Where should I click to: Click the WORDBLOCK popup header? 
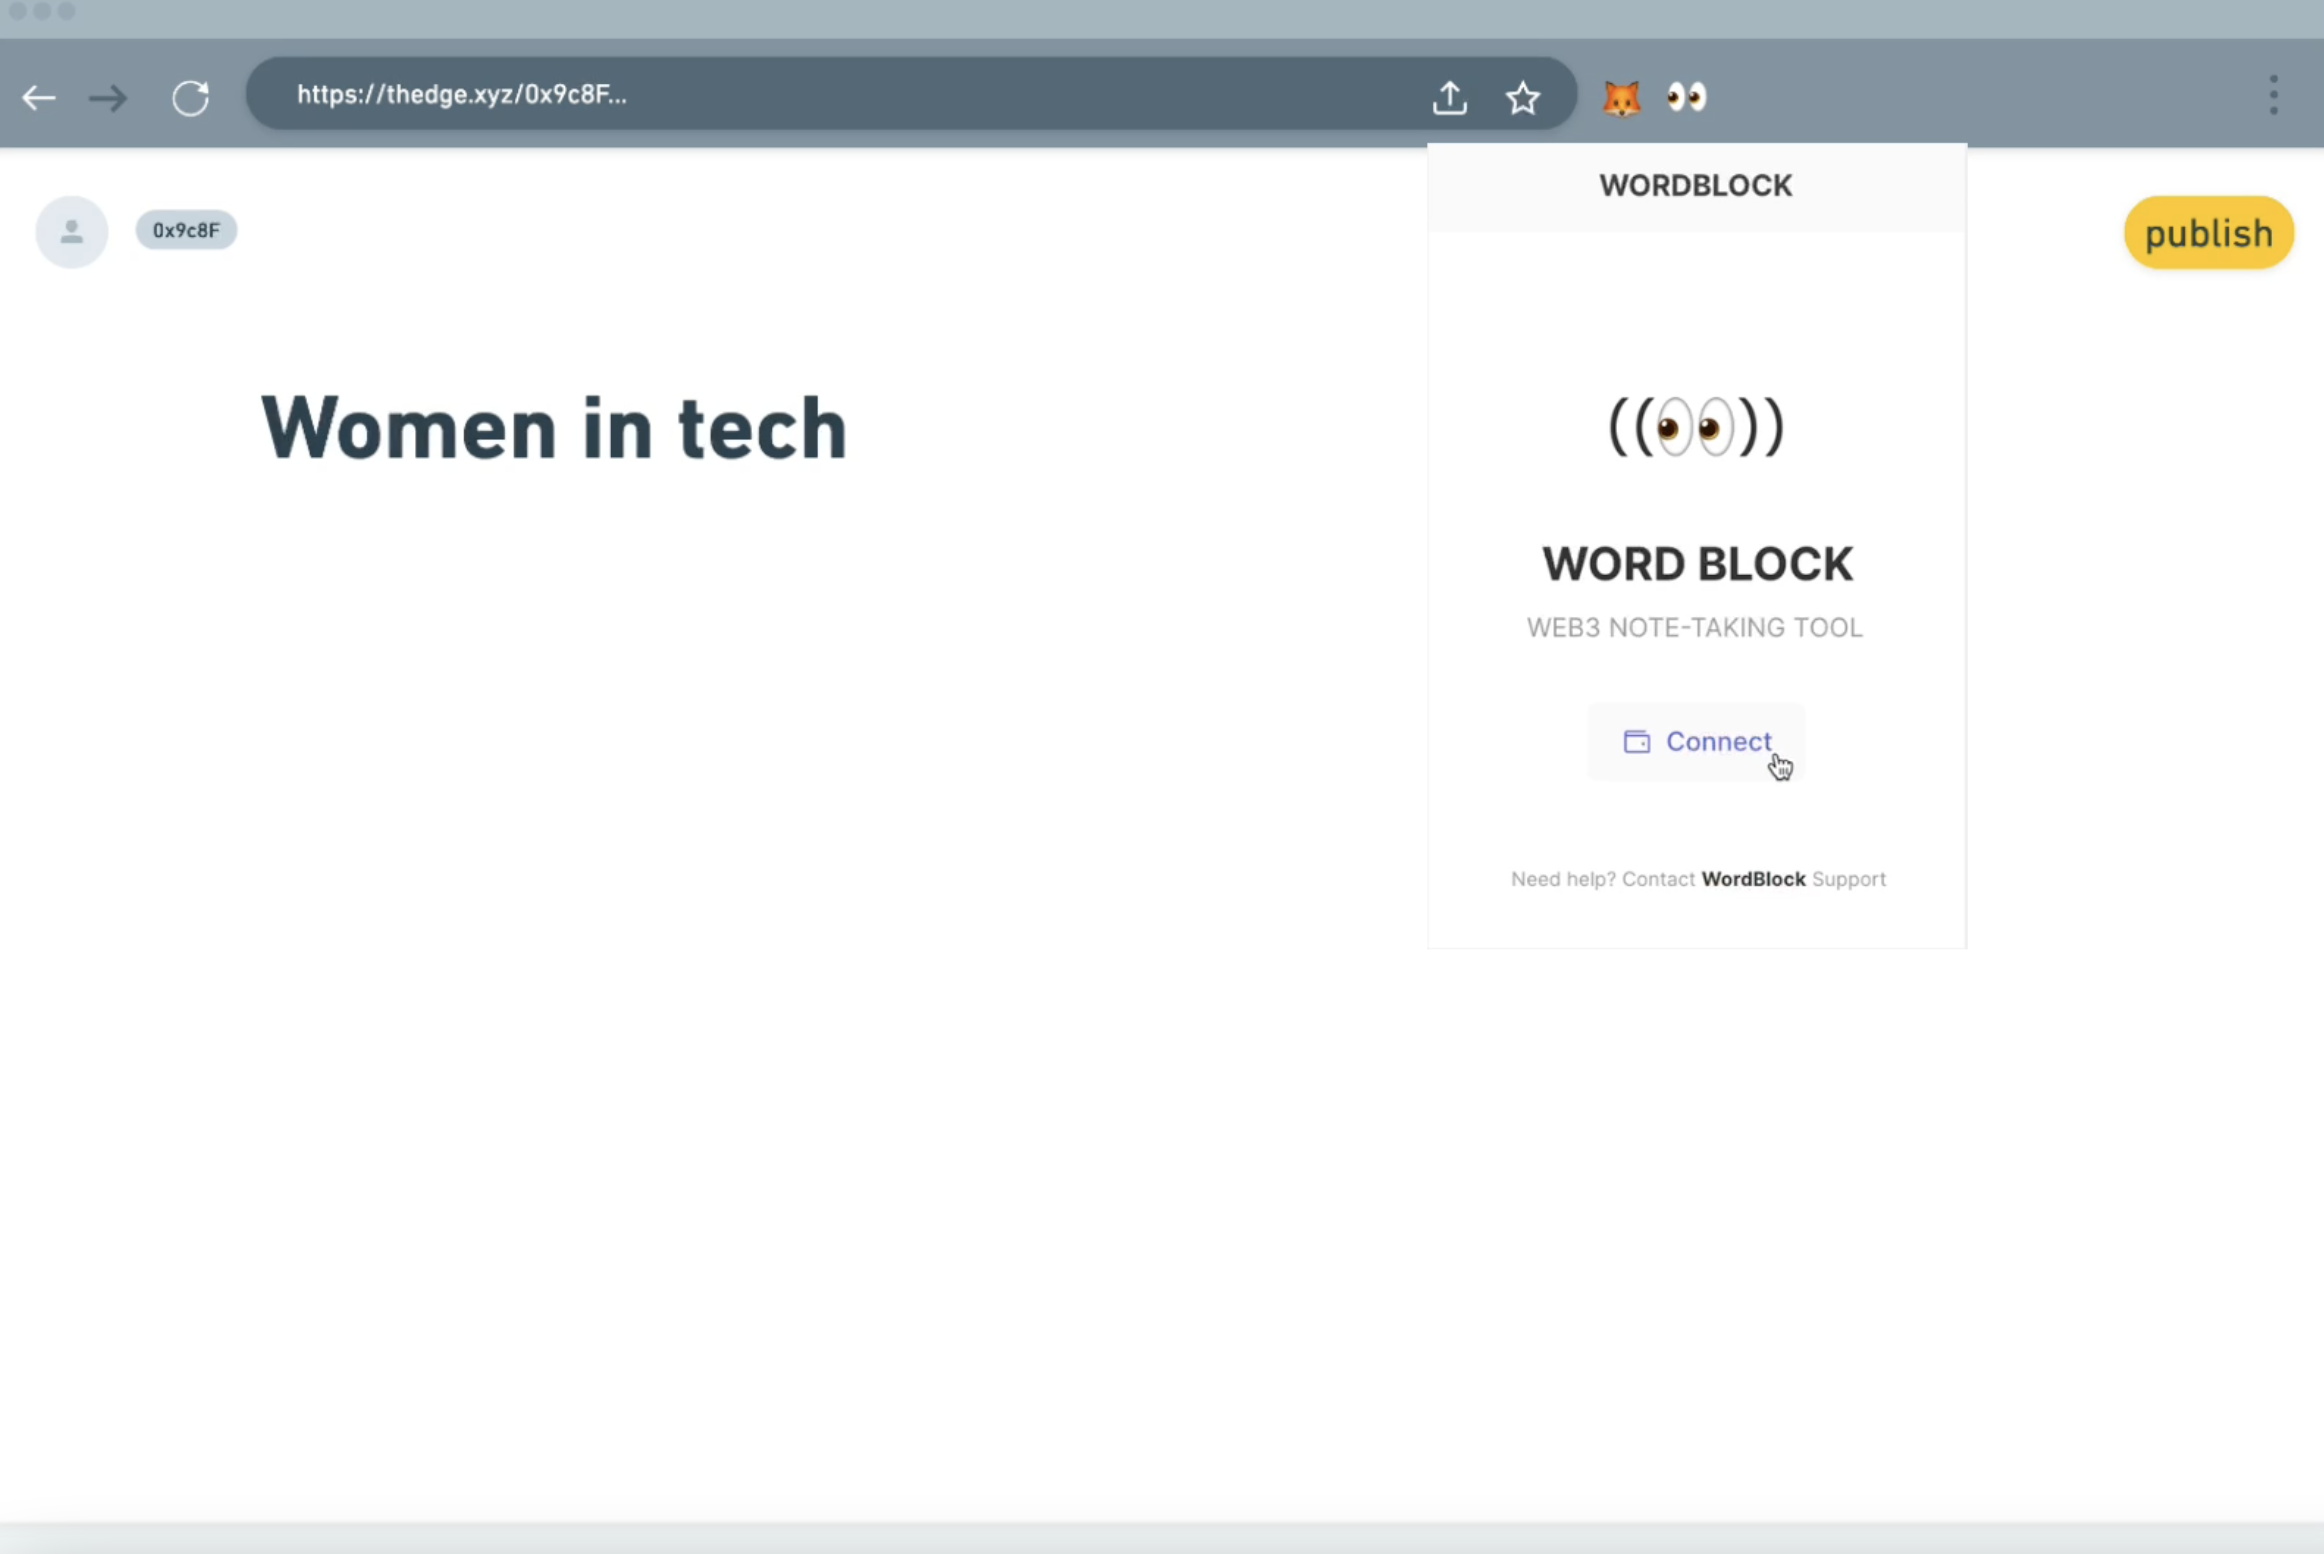(x=1695, y=186)
